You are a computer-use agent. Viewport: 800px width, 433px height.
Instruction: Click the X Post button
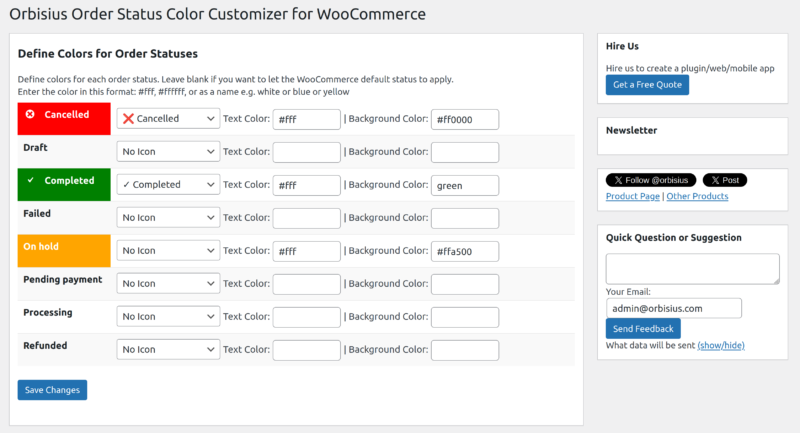point(724,180)
